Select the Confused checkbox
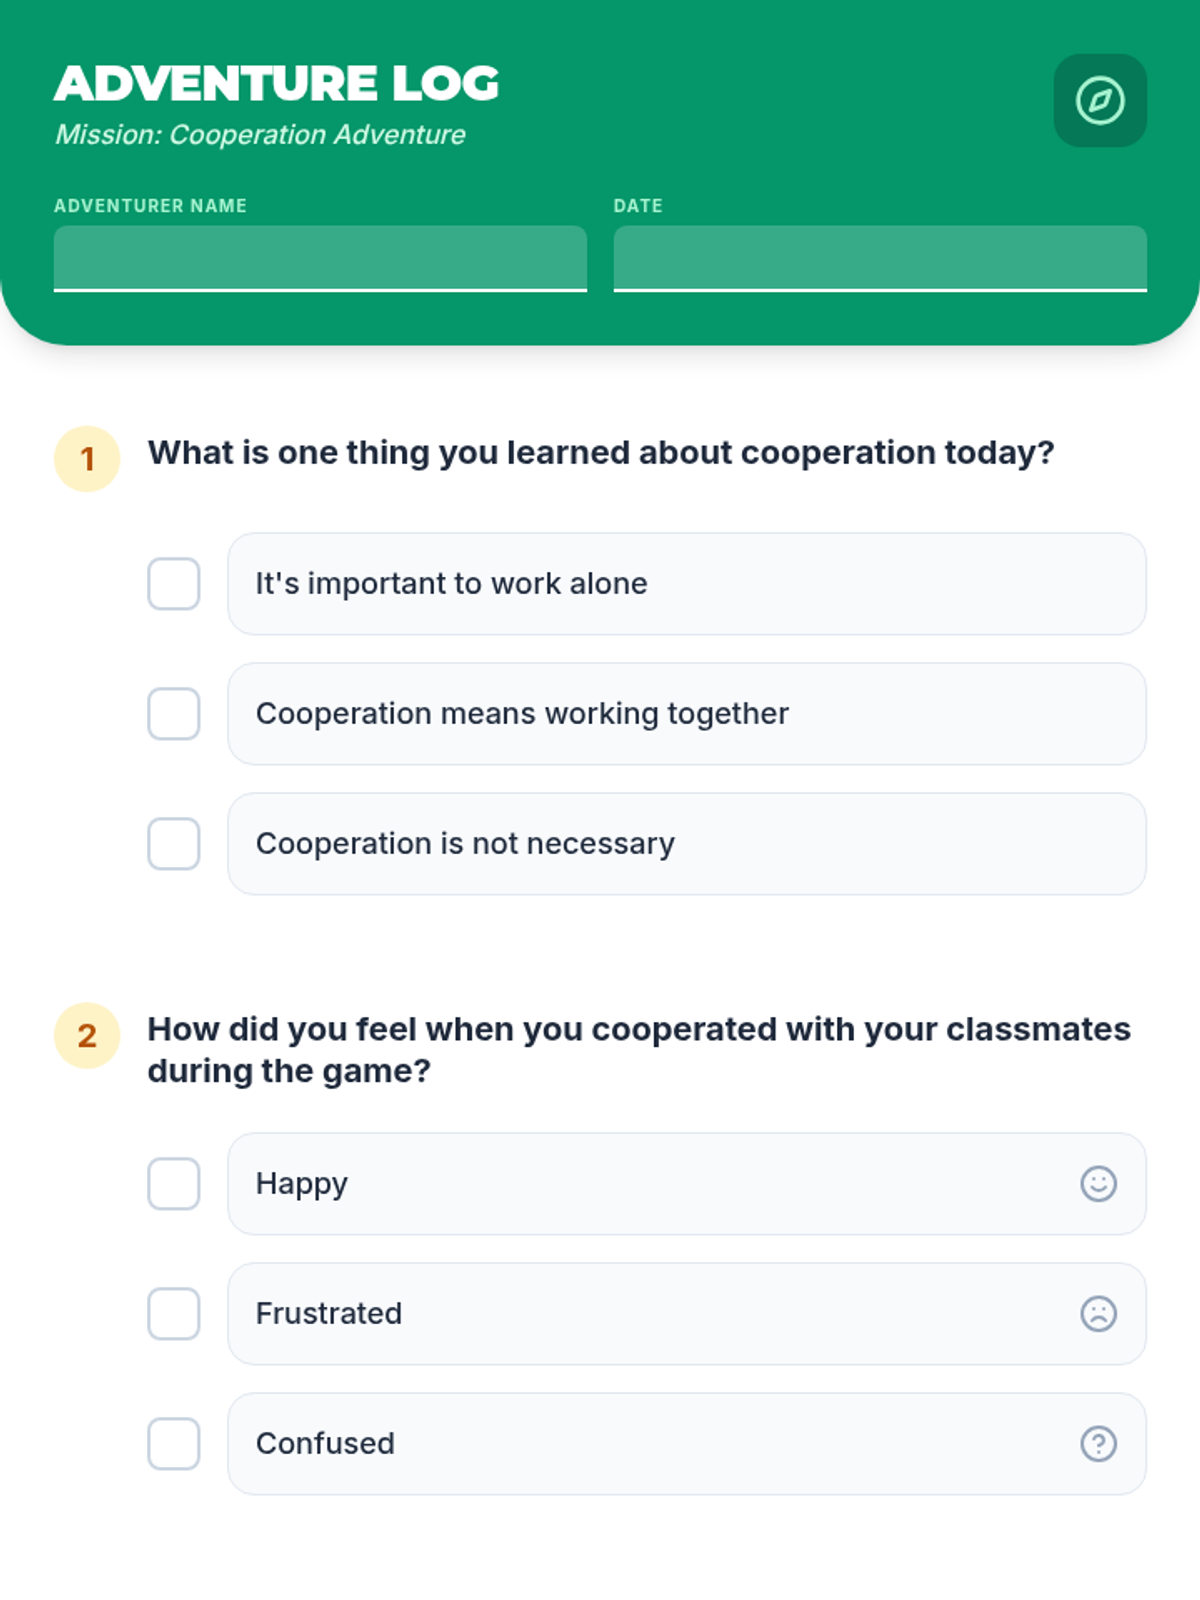The image size is (1200, 1600). click(x=174, y=1444)
